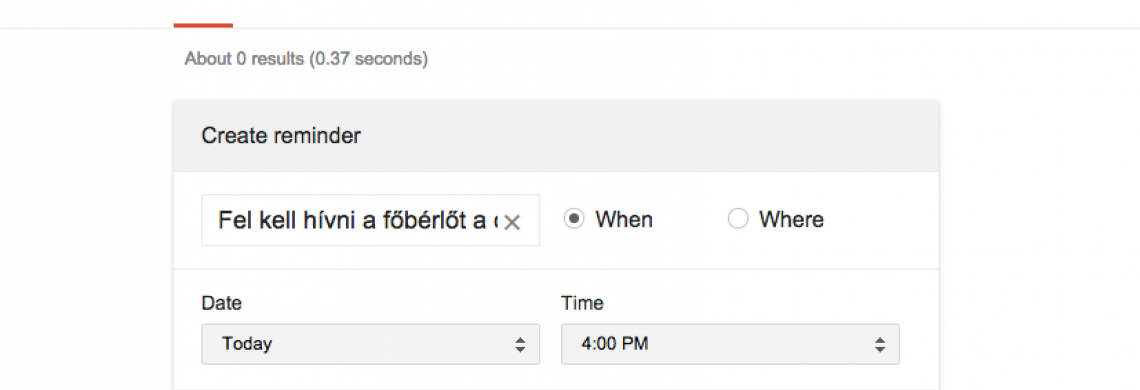Image resolution: width=1140 pixels, height=390 pixels.
Task: Click the Date field label
Action: [x=222, y=303]
